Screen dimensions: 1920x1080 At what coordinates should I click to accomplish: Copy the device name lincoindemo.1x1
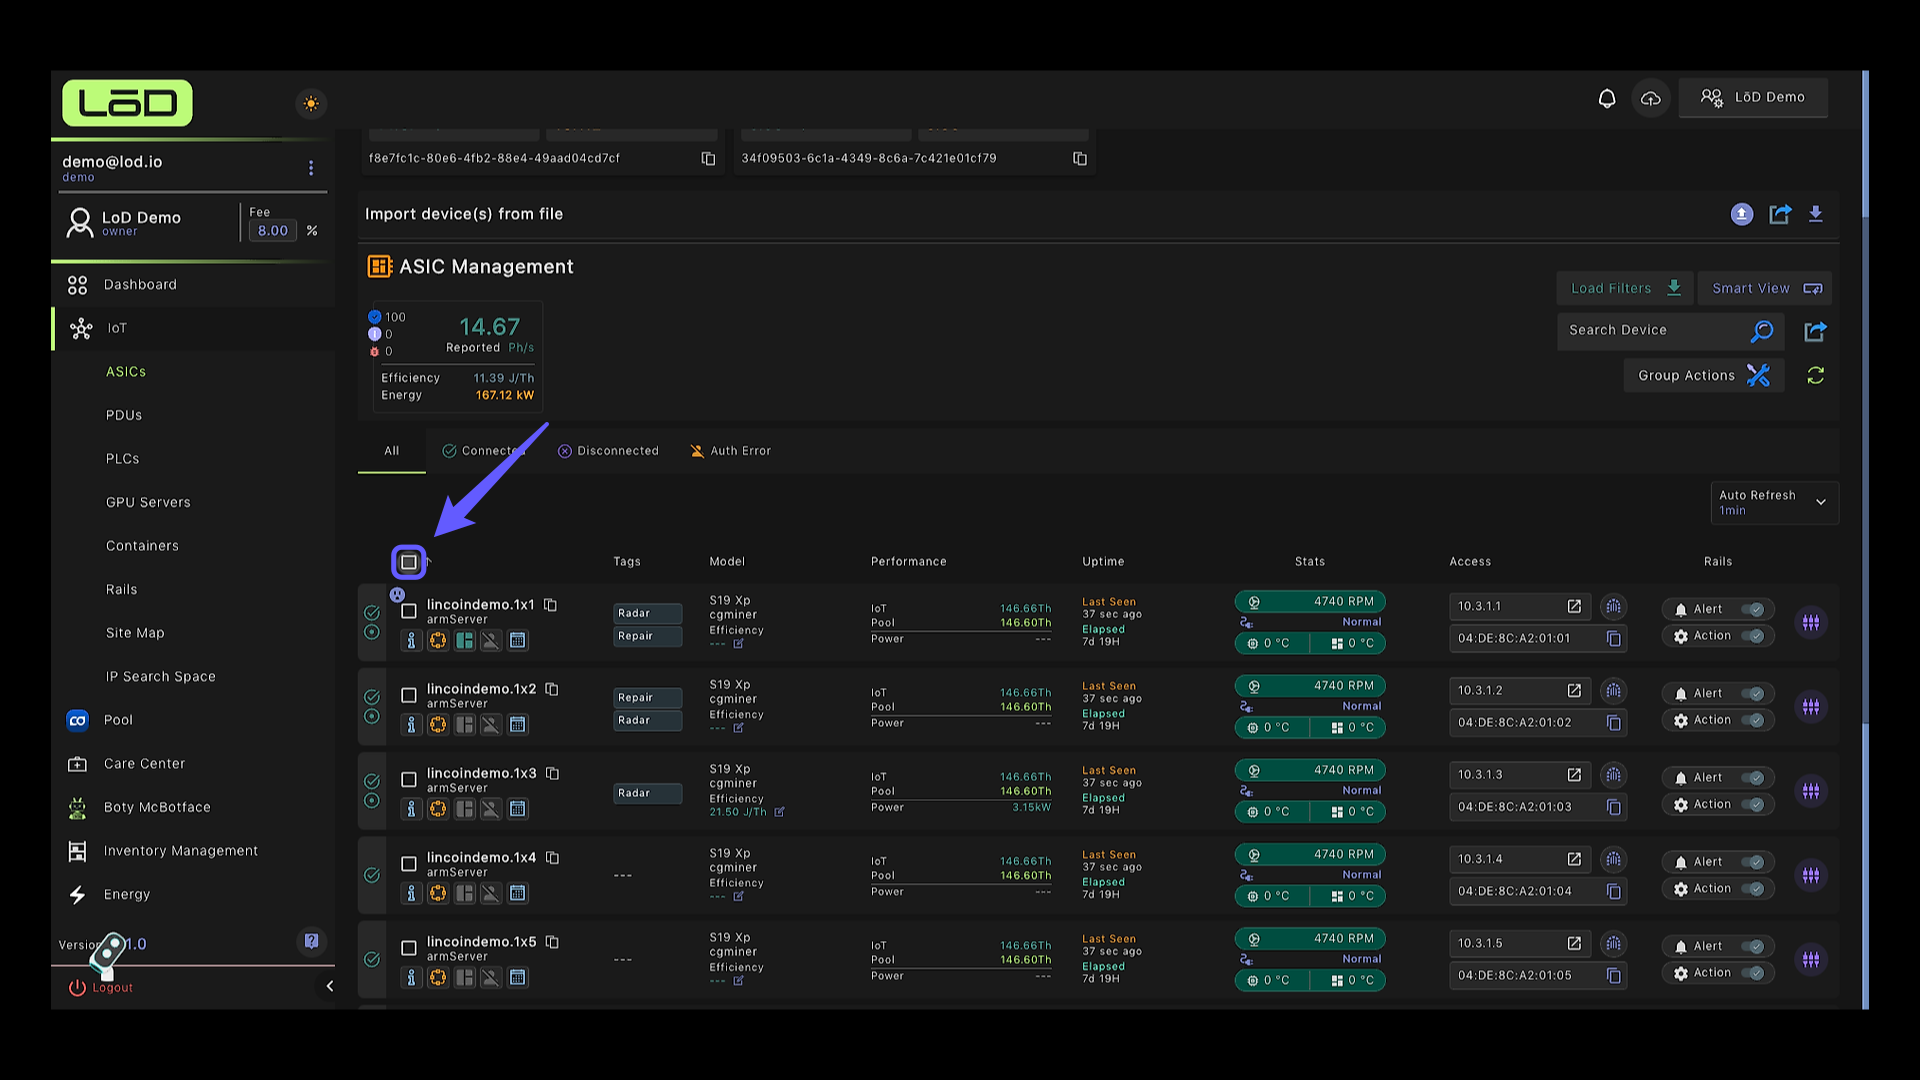tap(550, 604)
